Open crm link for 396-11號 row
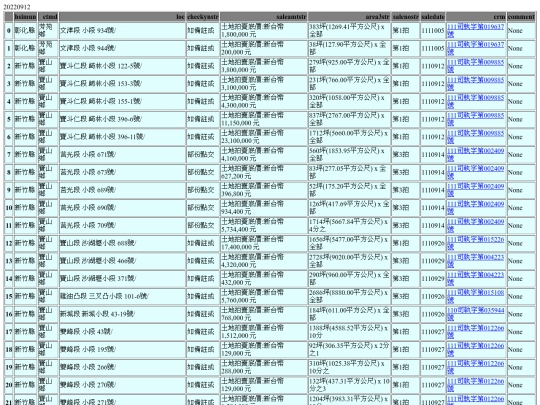 pos(475,137)
